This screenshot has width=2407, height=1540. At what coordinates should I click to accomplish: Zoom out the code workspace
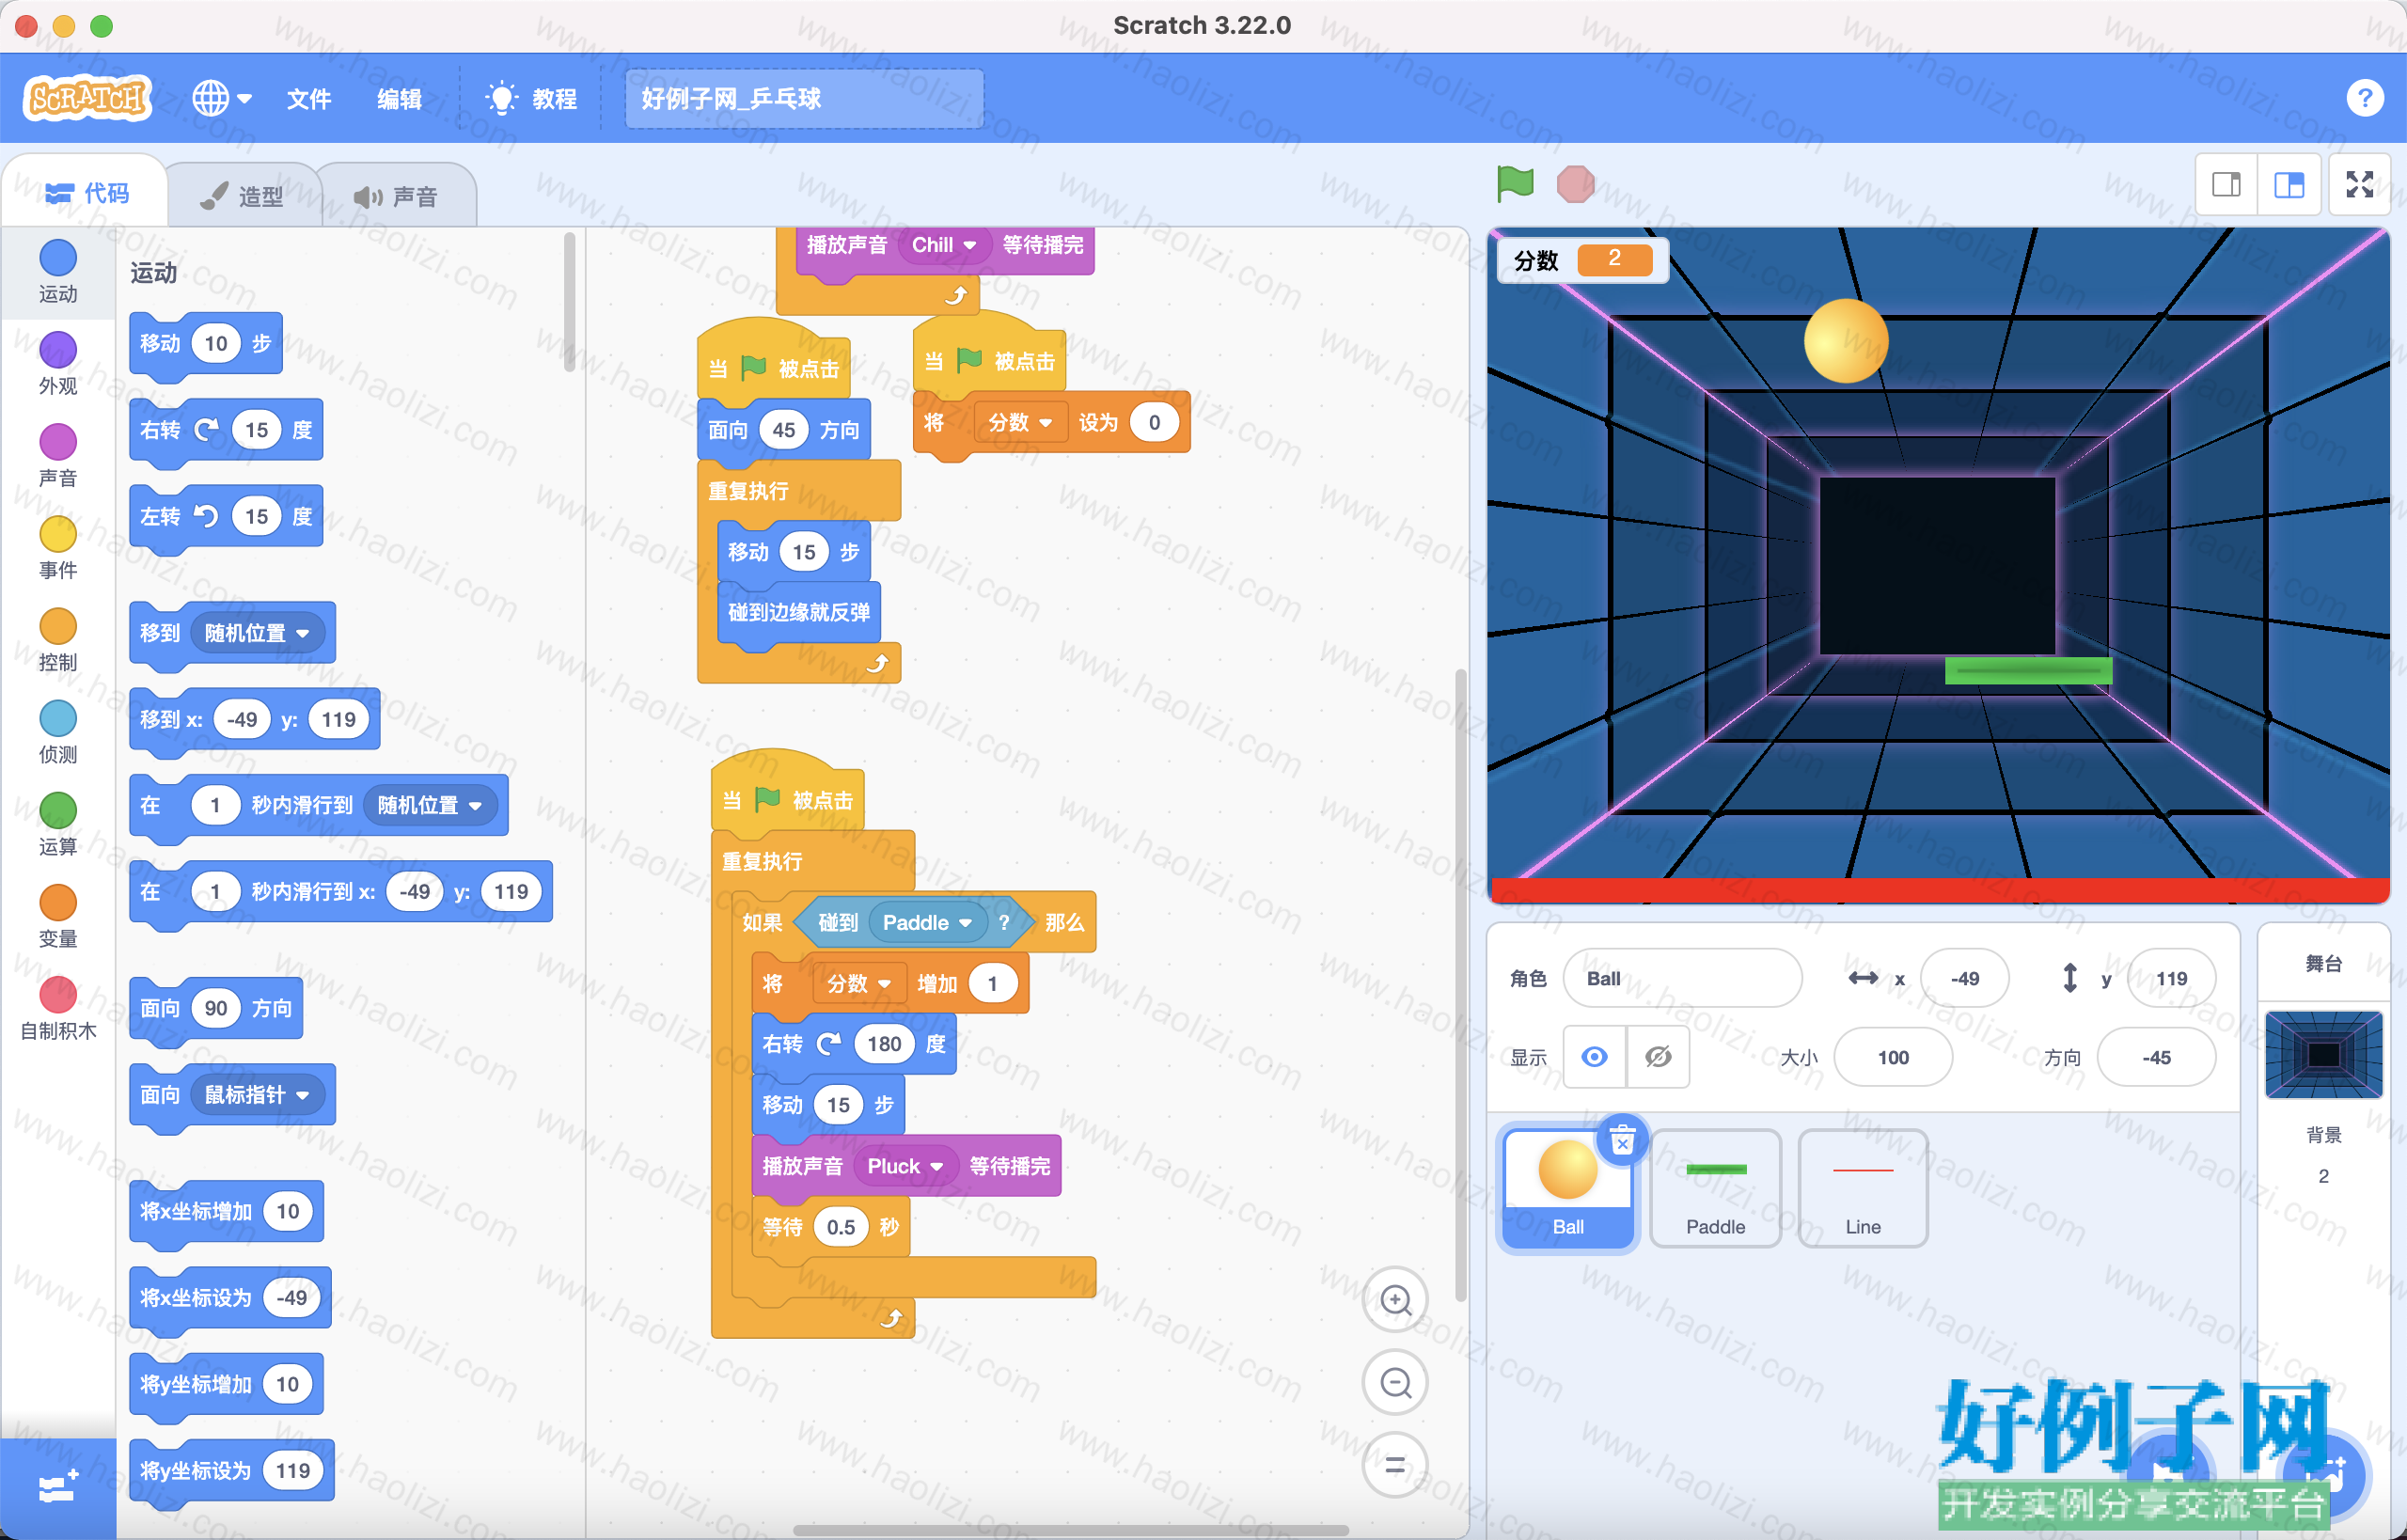[x=1395, y=1383]
